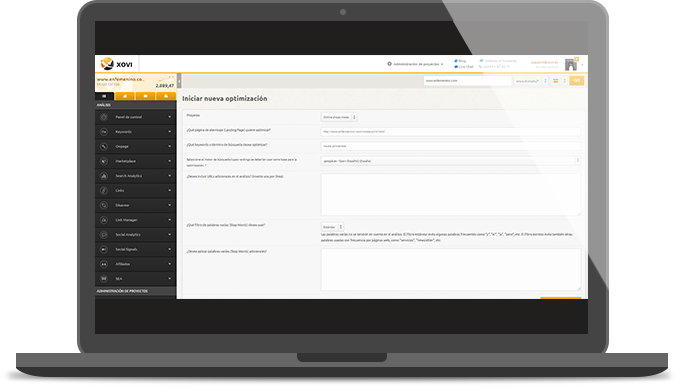
Task: Select the third orange sidebar tab
Action: pos(145,96)
